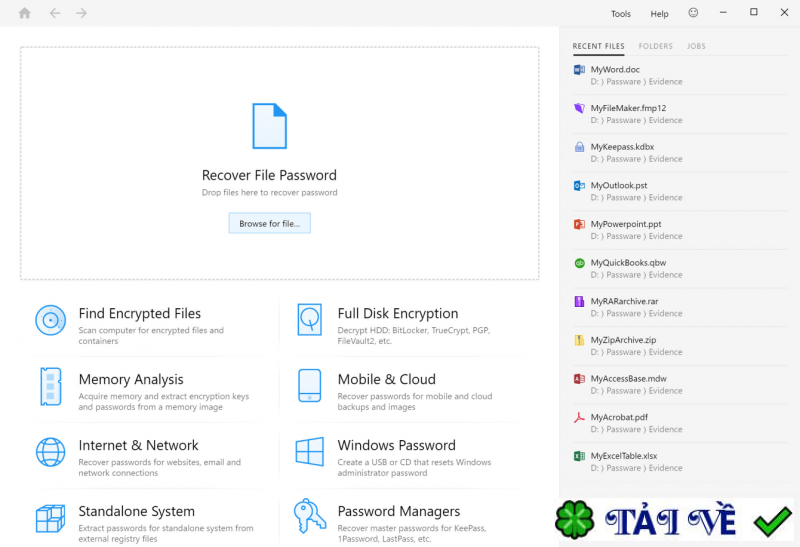Click the forward arrow navigation icon
Viewport: 800px width, 547px height.
81,13
